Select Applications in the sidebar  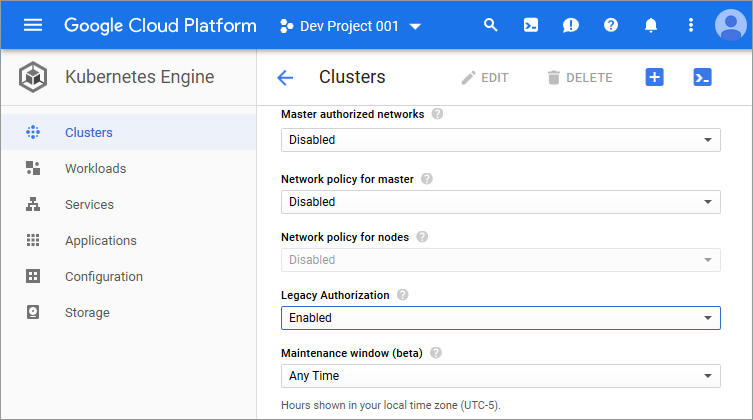tap(129, 240)
